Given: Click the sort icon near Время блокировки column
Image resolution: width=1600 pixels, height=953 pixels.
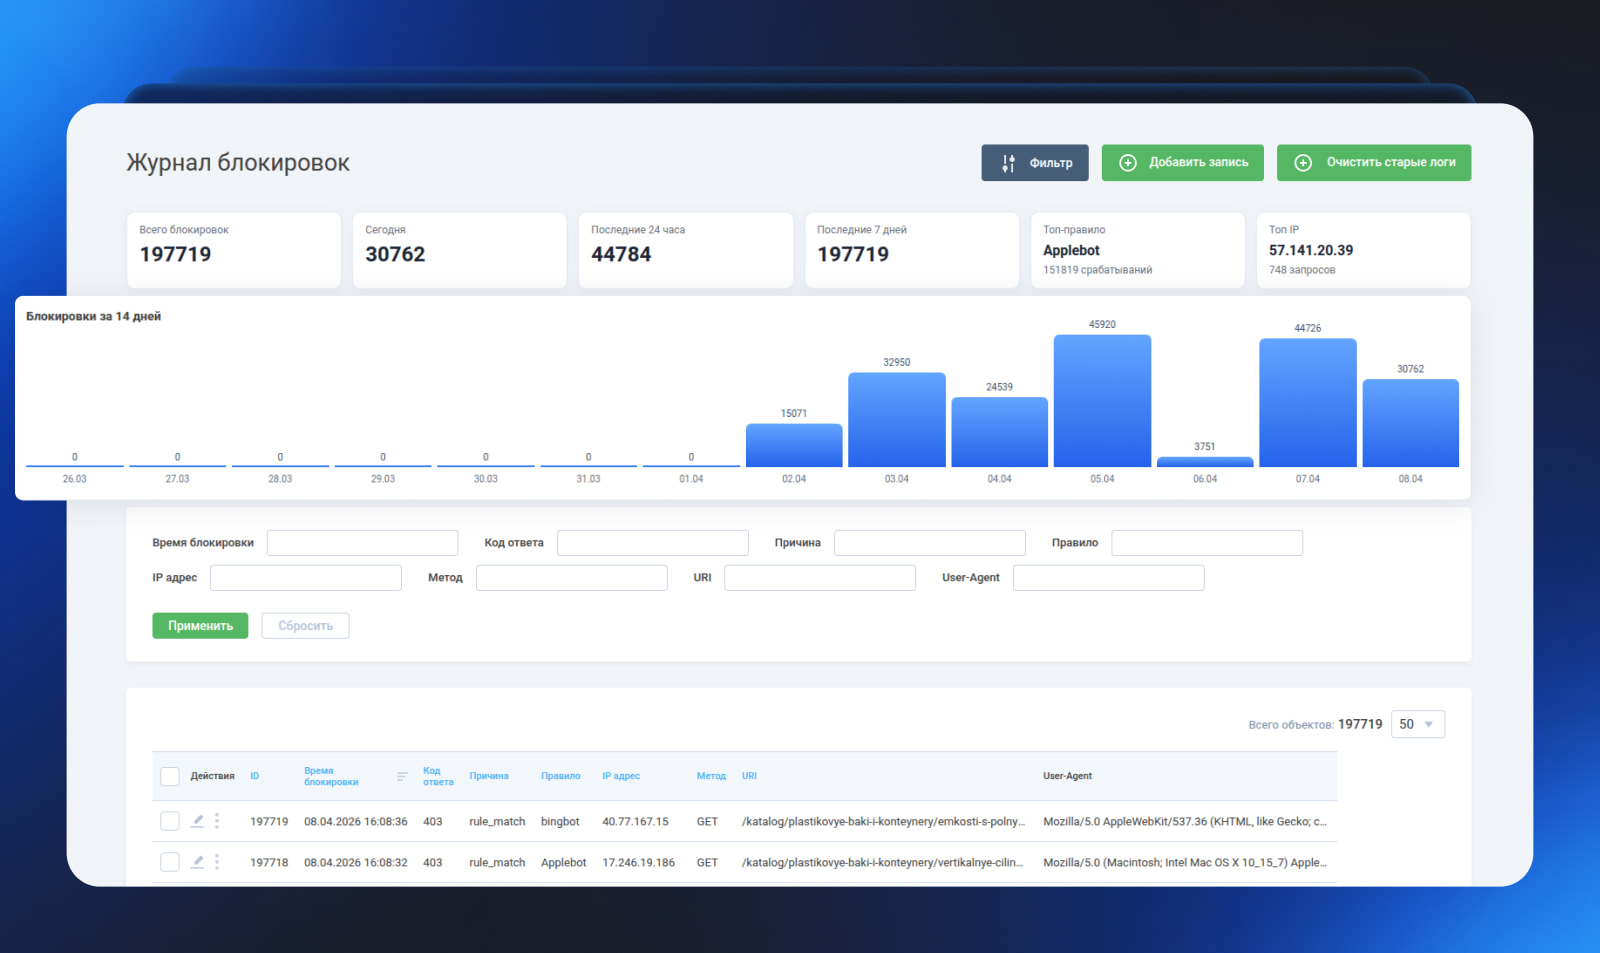Looking at the screenshot, I should tap(402, 776).
